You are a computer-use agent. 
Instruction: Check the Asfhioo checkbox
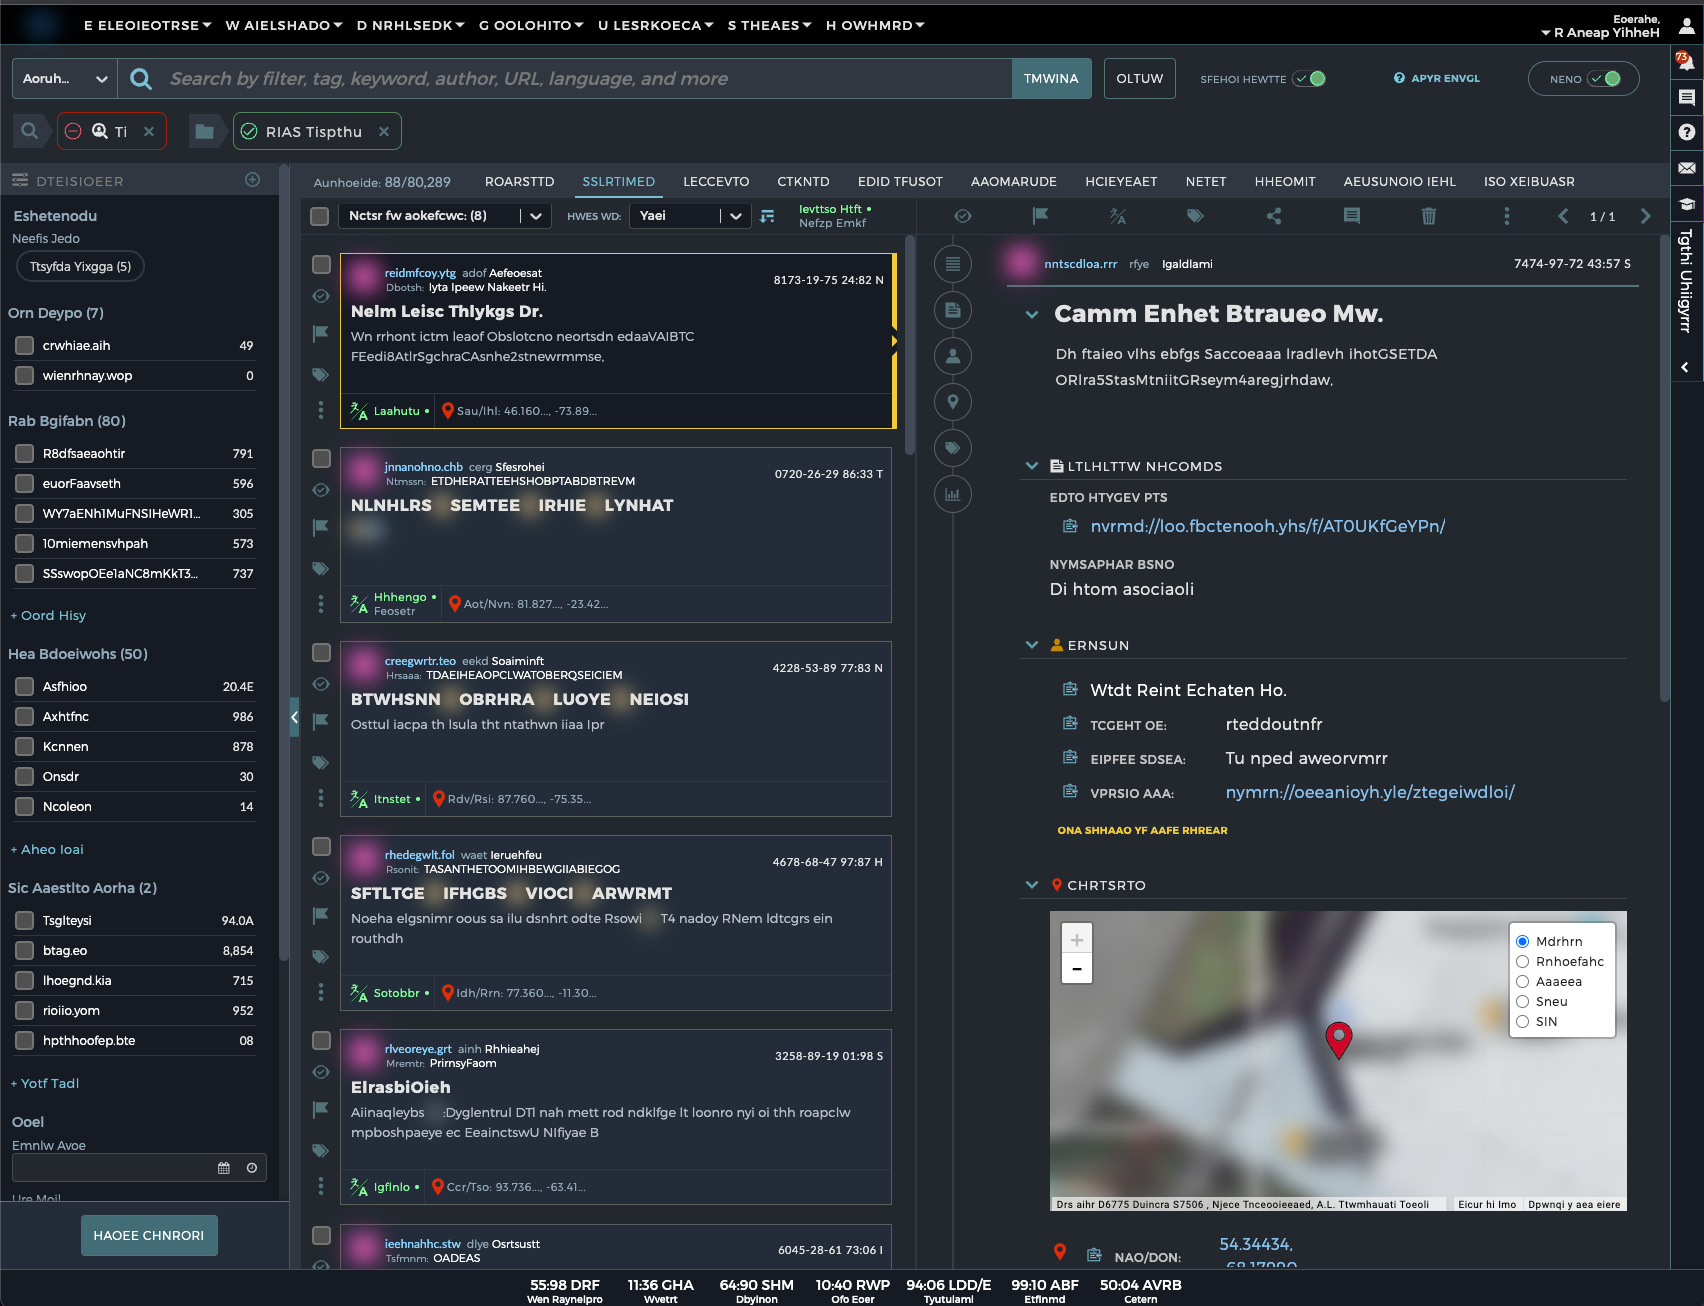coord(25,686)
